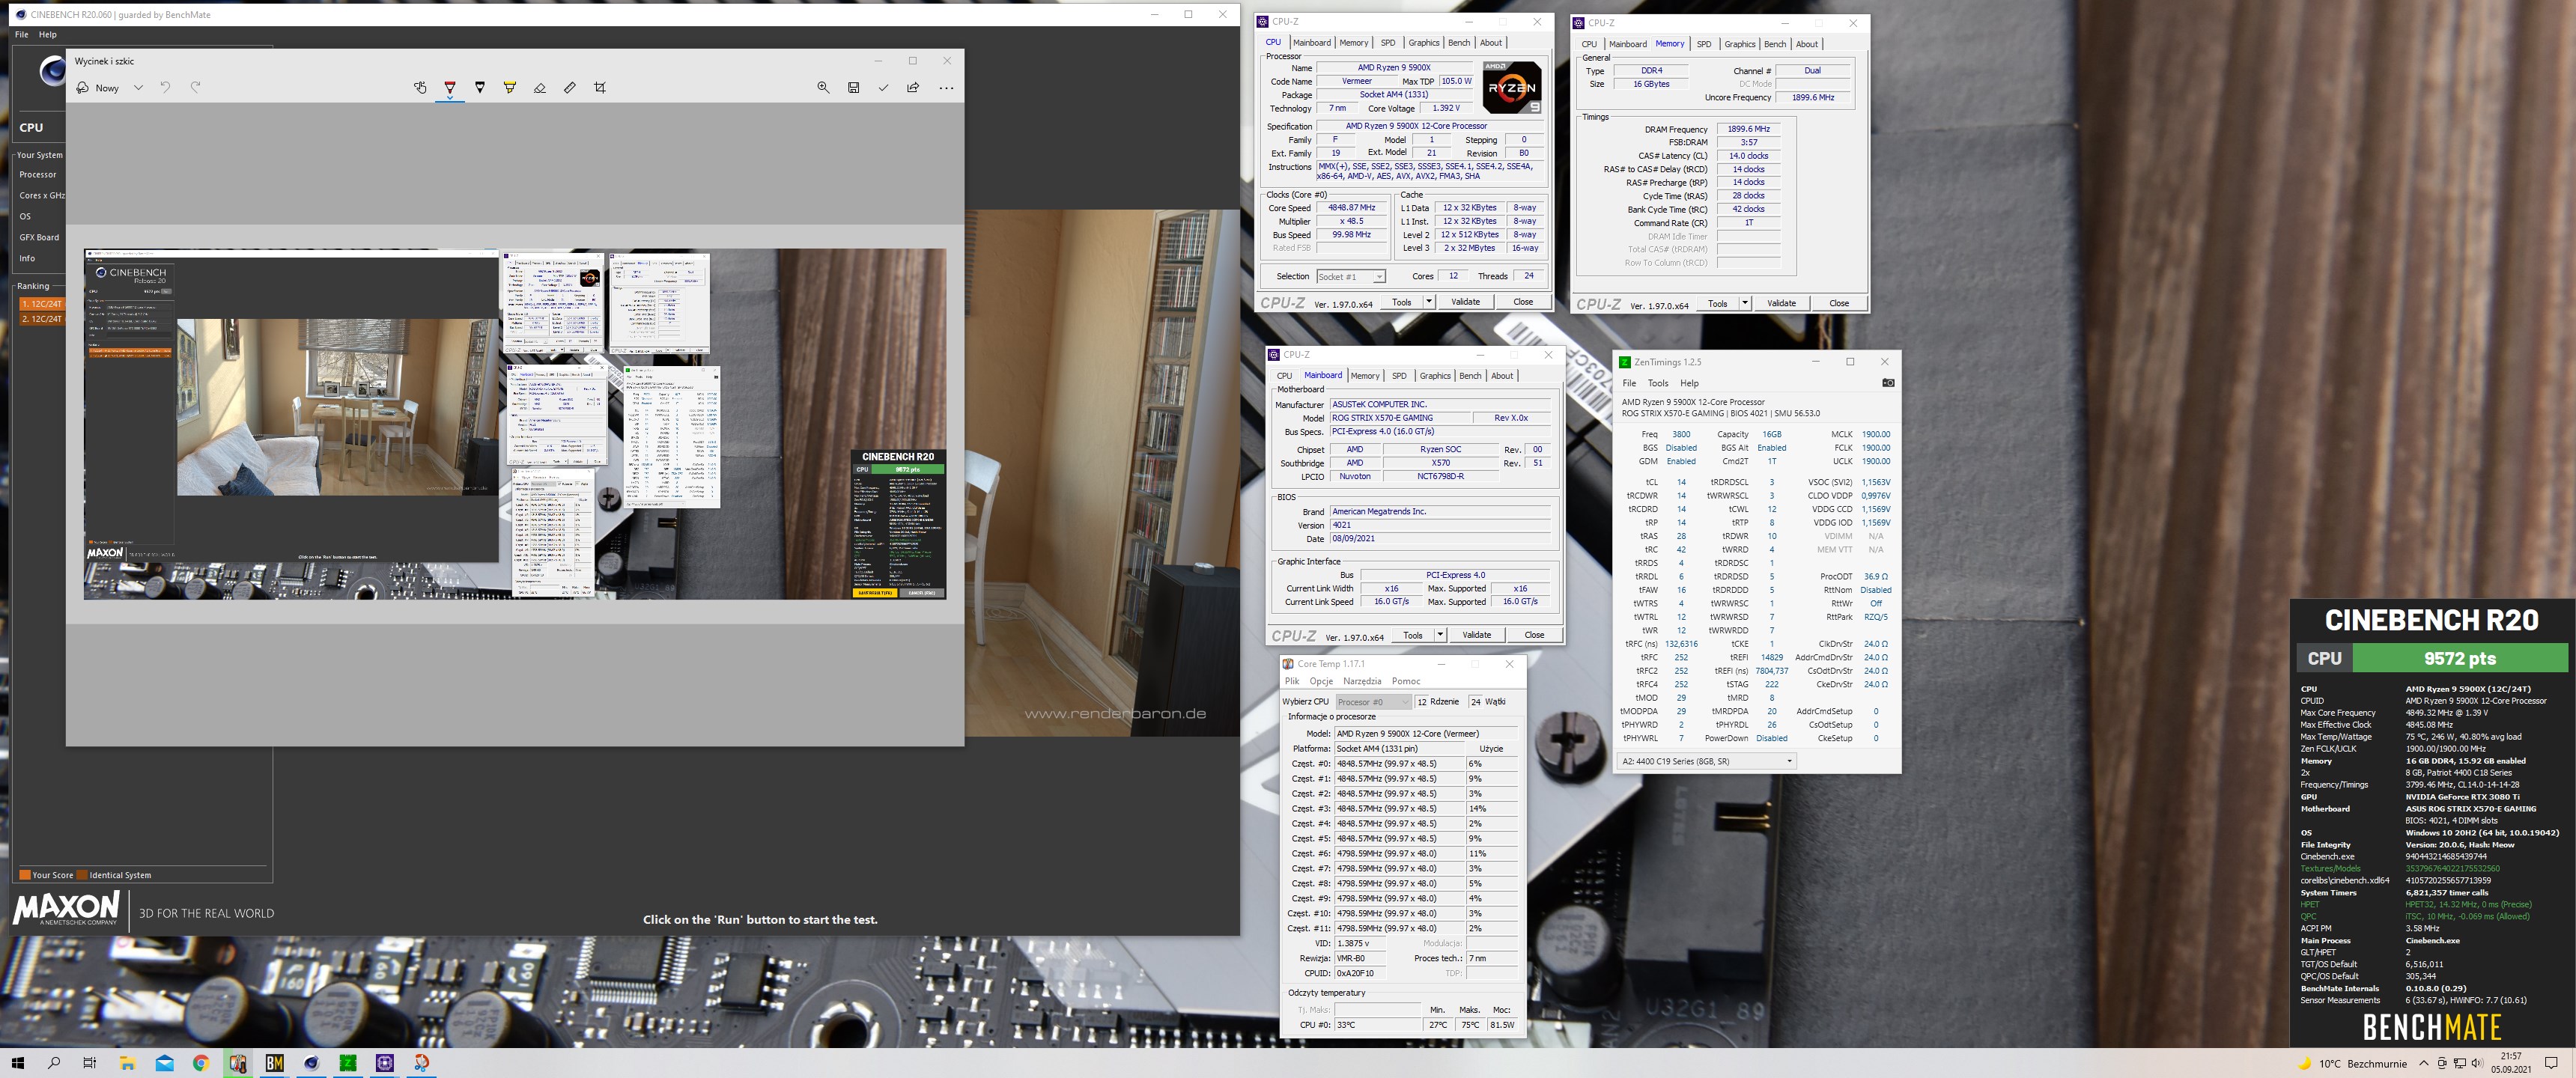Click the Core Speed value 4848.87 MHz in CPU-Z
Viewport: 2576px width, 1078px height.
(x=1351, y=208)
